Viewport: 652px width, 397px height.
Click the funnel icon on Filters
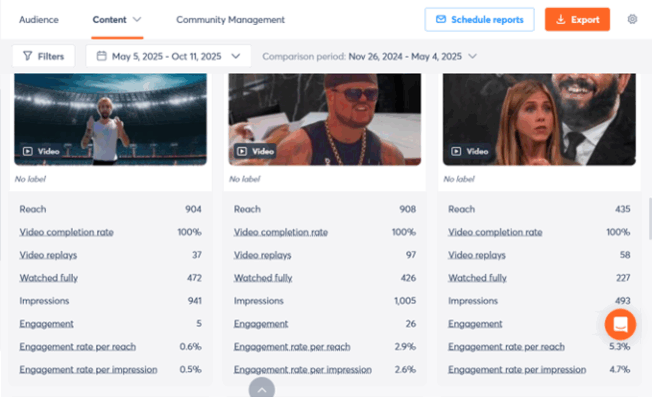click(27, 56)
